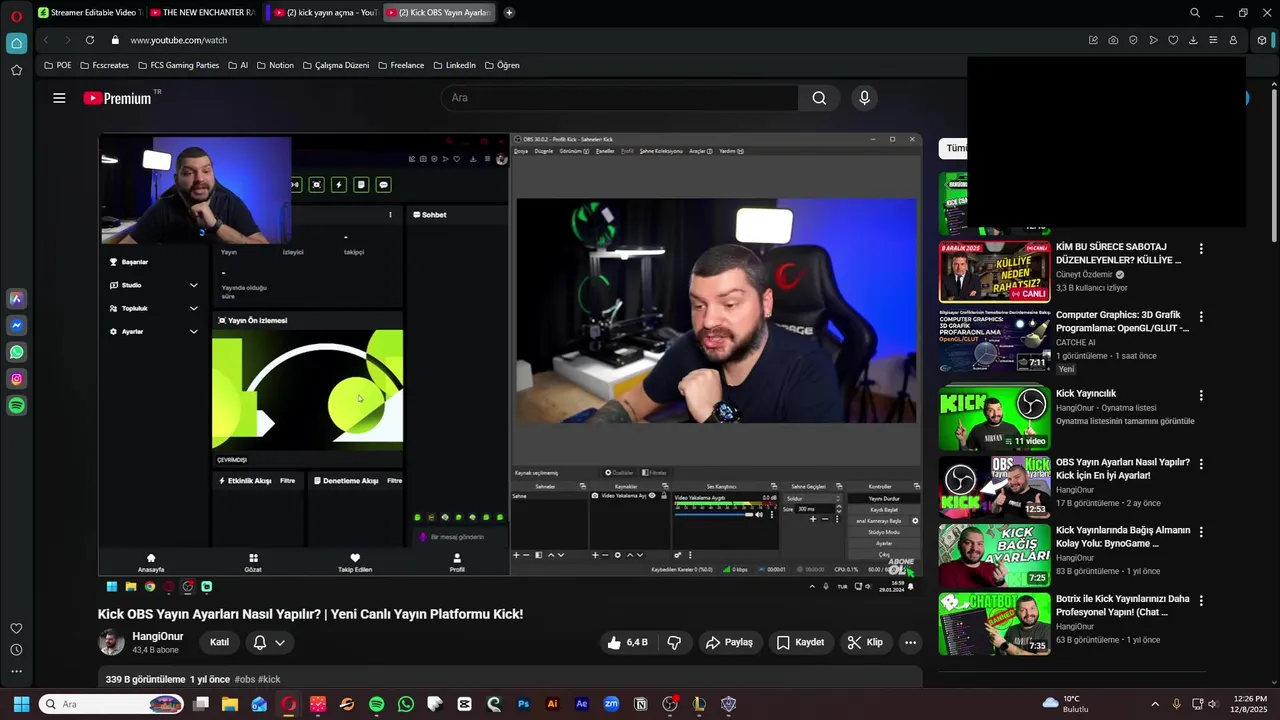
Task: Open Opera tab search magnifier
Action: coord(1195,13)
